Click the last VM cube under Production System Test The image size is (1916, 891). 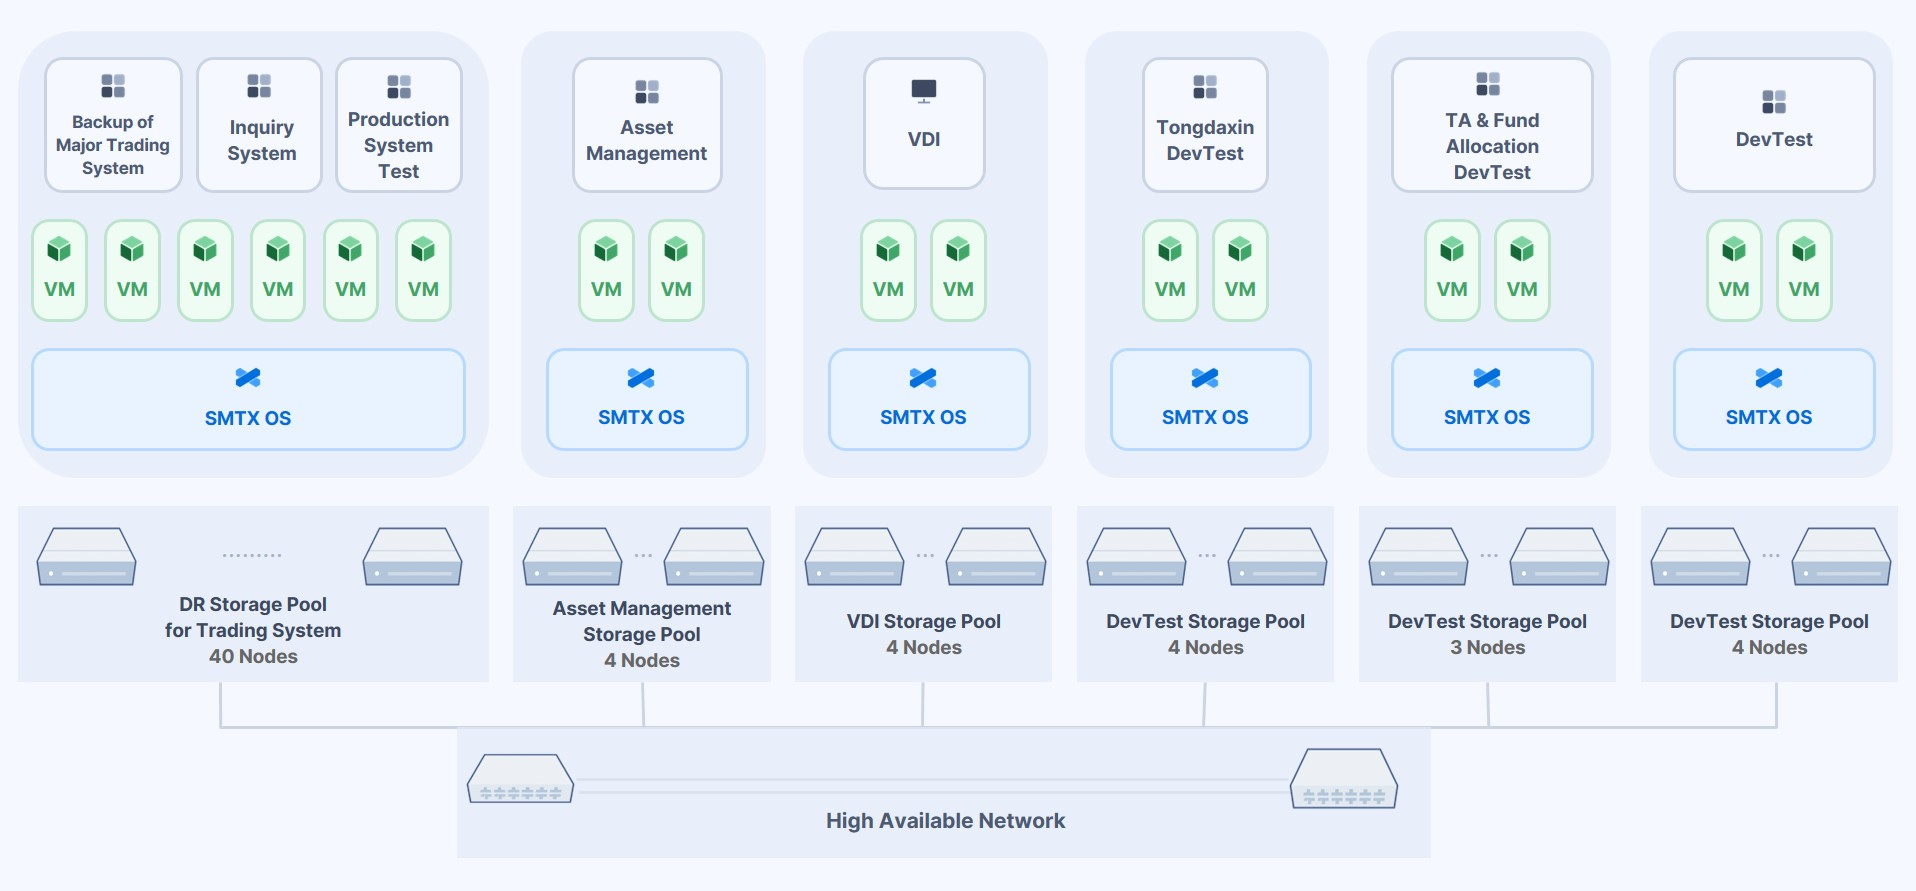pos(423,249)
